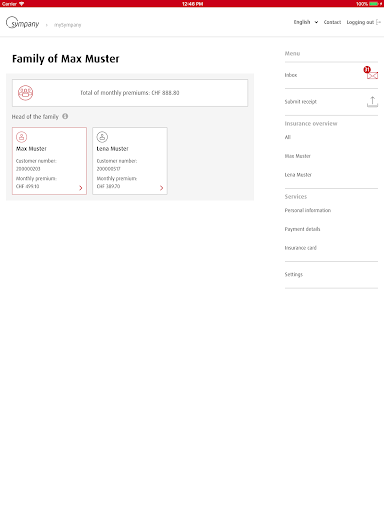Click Logging out
This screenshot has height=512, width=384.
pos(360,22)
